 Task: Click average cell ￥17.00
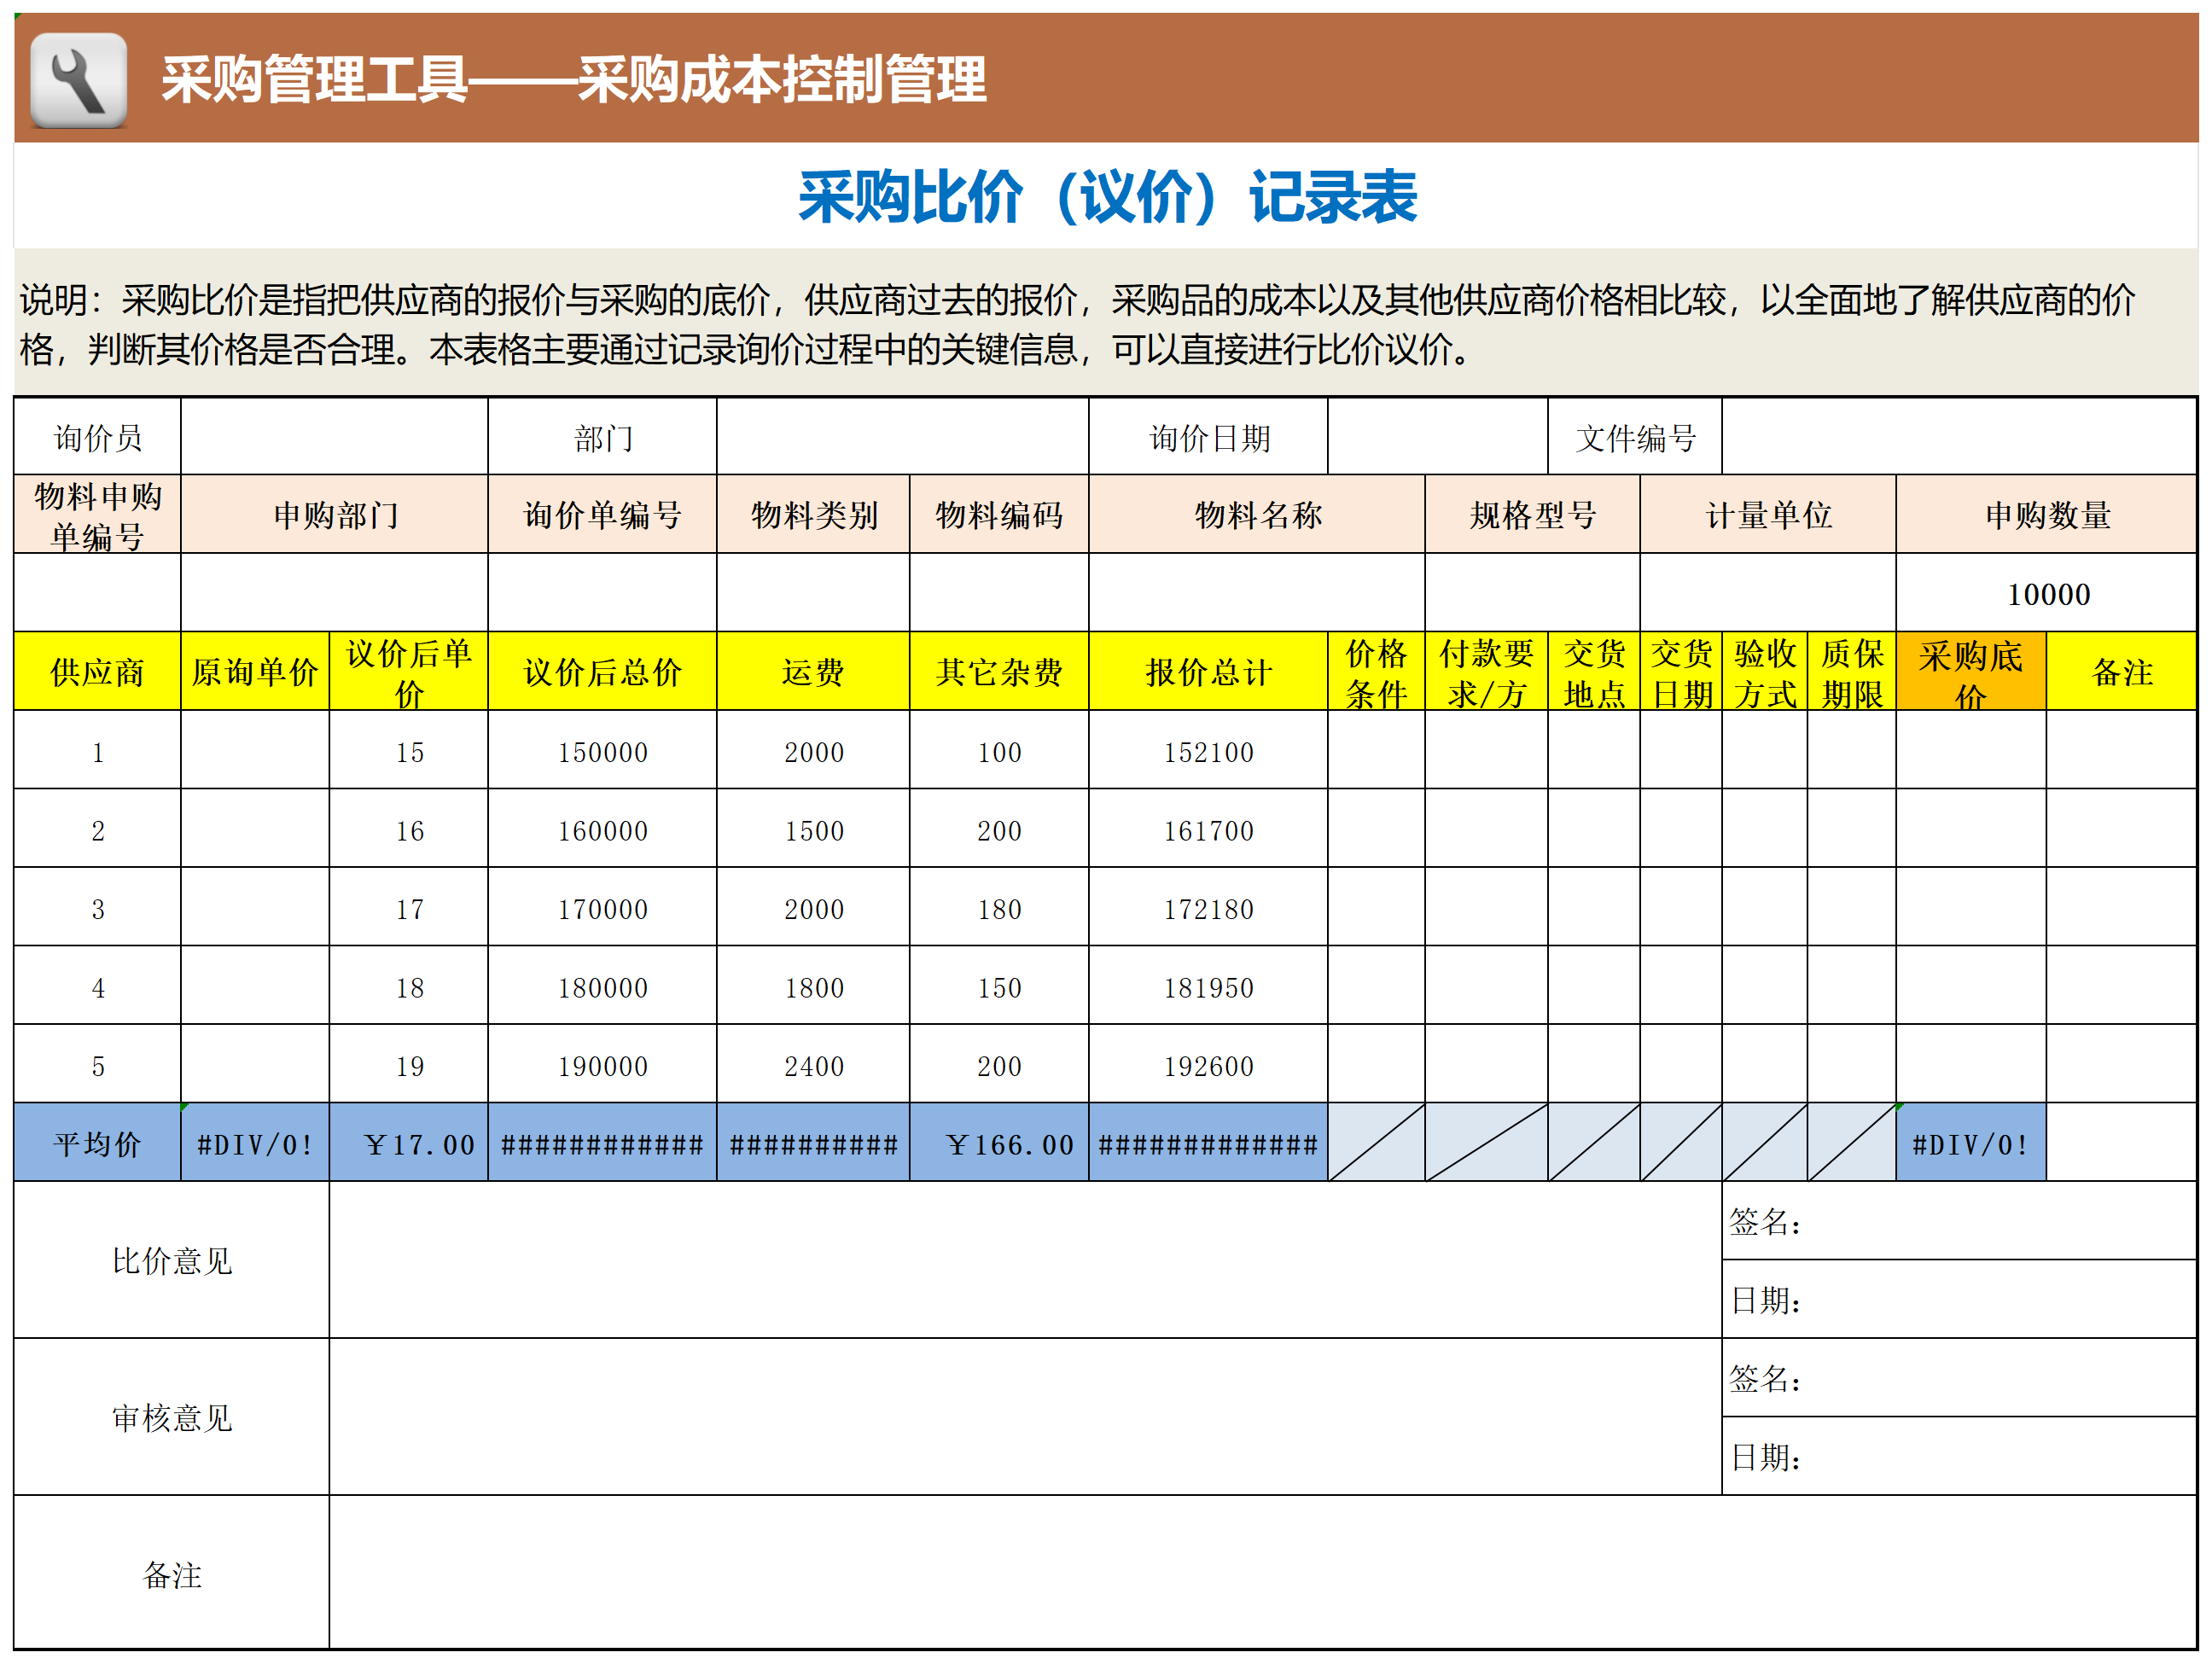(409, 1143)
